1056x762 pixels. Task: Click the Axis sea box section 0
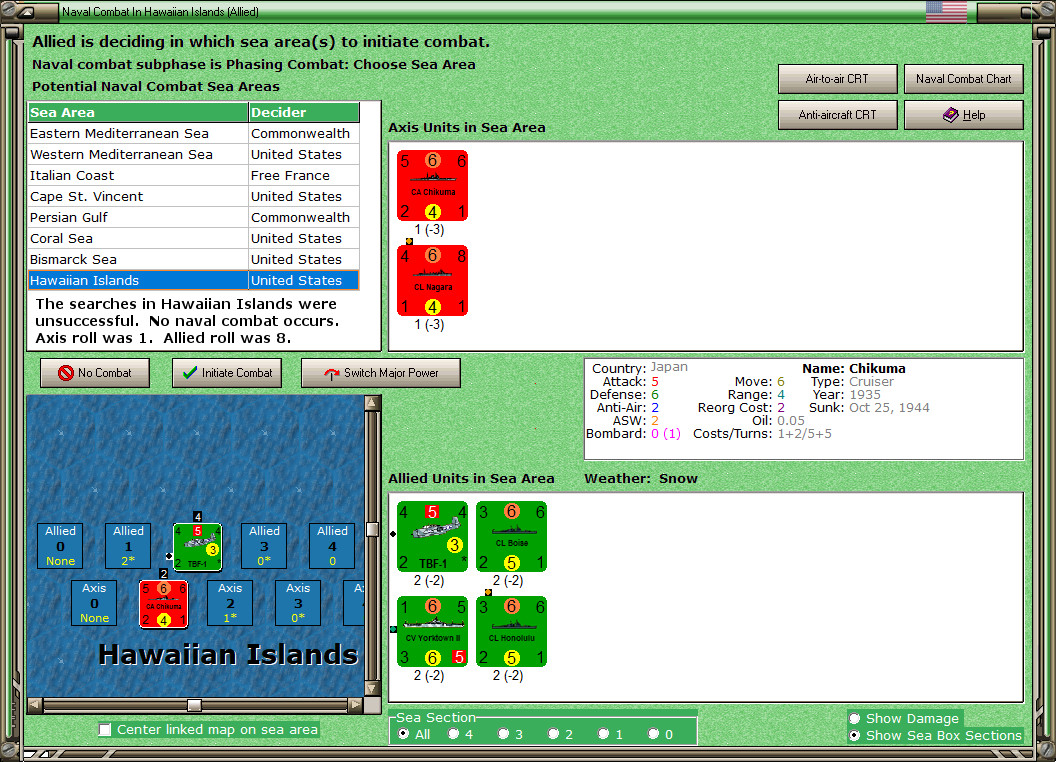(94, 603)
